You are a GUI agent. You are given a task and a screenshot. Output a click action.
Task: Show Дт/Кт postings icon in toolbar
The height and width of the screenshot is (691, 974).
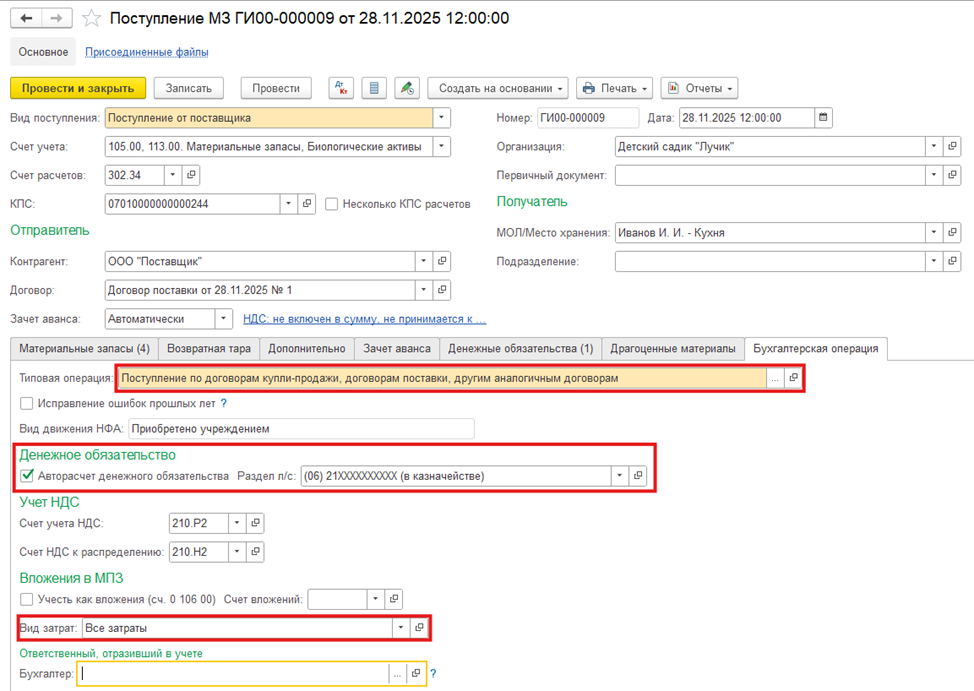coord(341,88)
